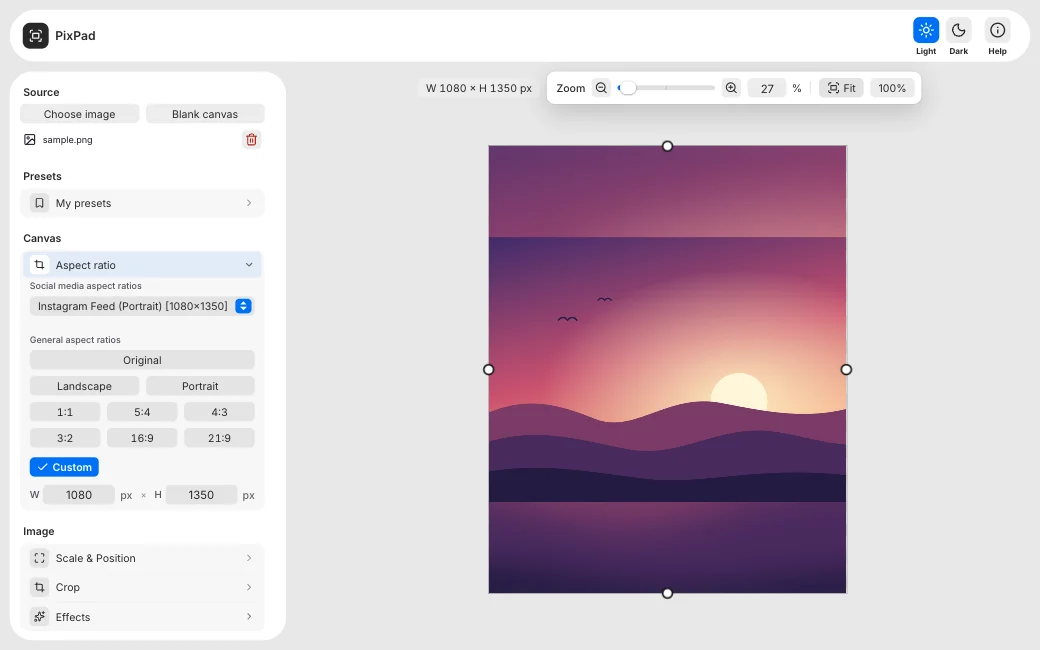Select the 21:9 aspect ratio
The height and width of the screenshot is (650, 1040).
click(220, 438)
